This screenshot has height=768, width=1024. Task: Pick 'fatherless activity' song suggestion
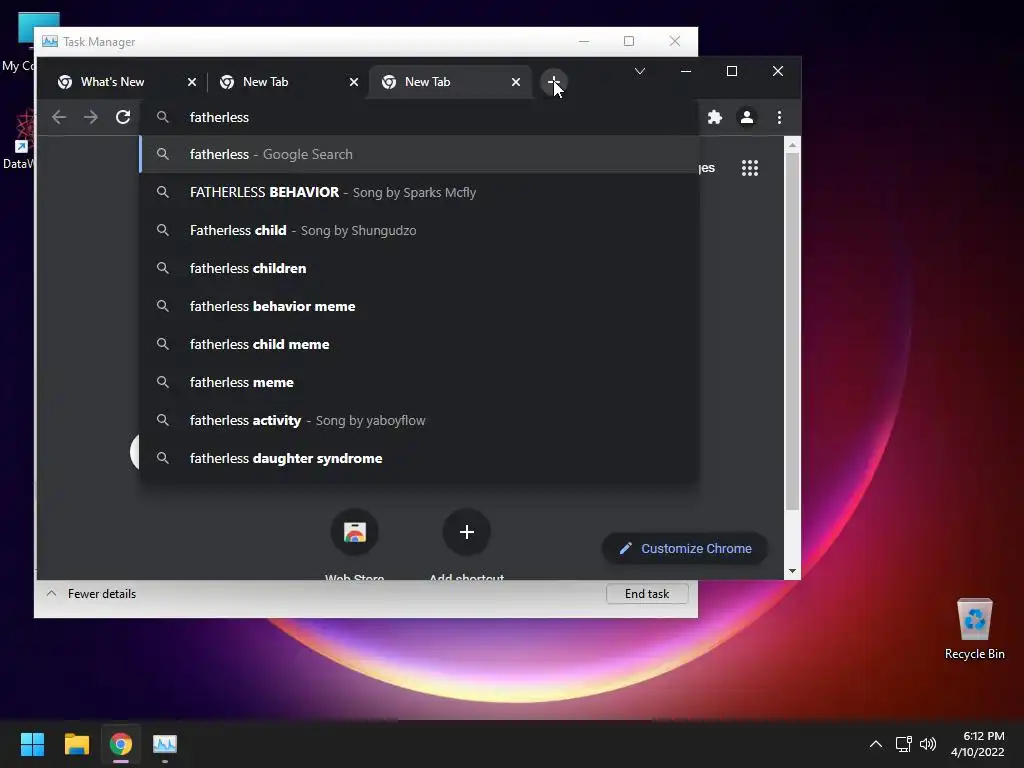pyautogui.click(x=419, y=421)
